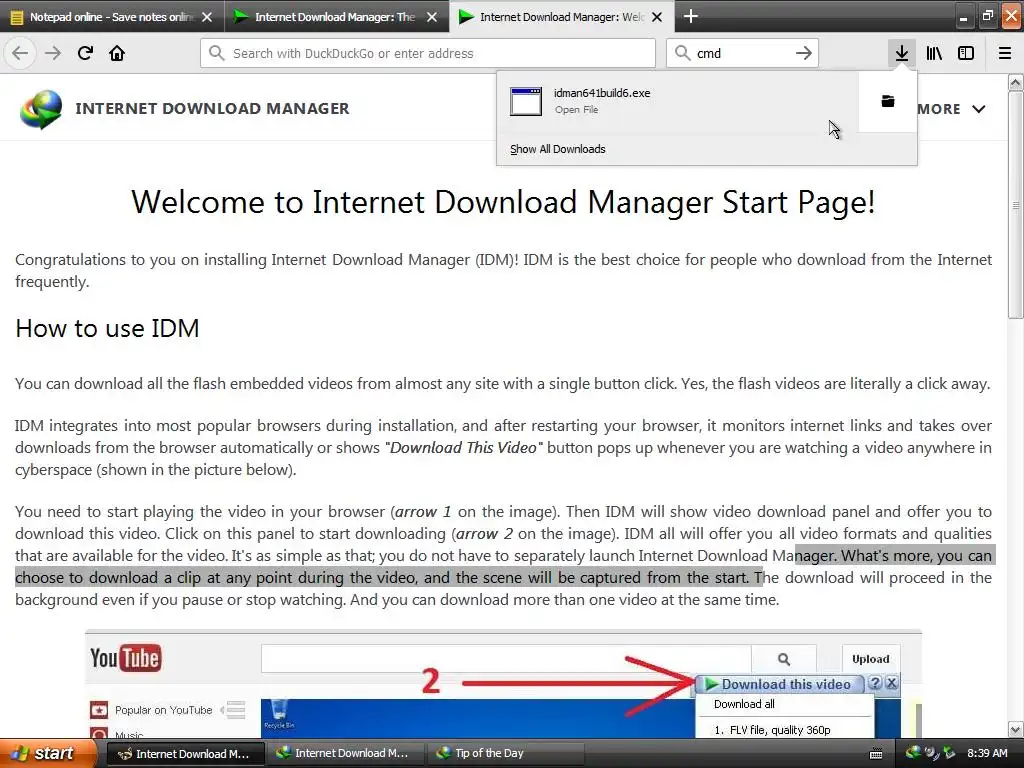Image resolution: width=1024 pixels, height=768 pixels.
Task: Switch to the Notepad online tab
Action: [x=112, y=17]
